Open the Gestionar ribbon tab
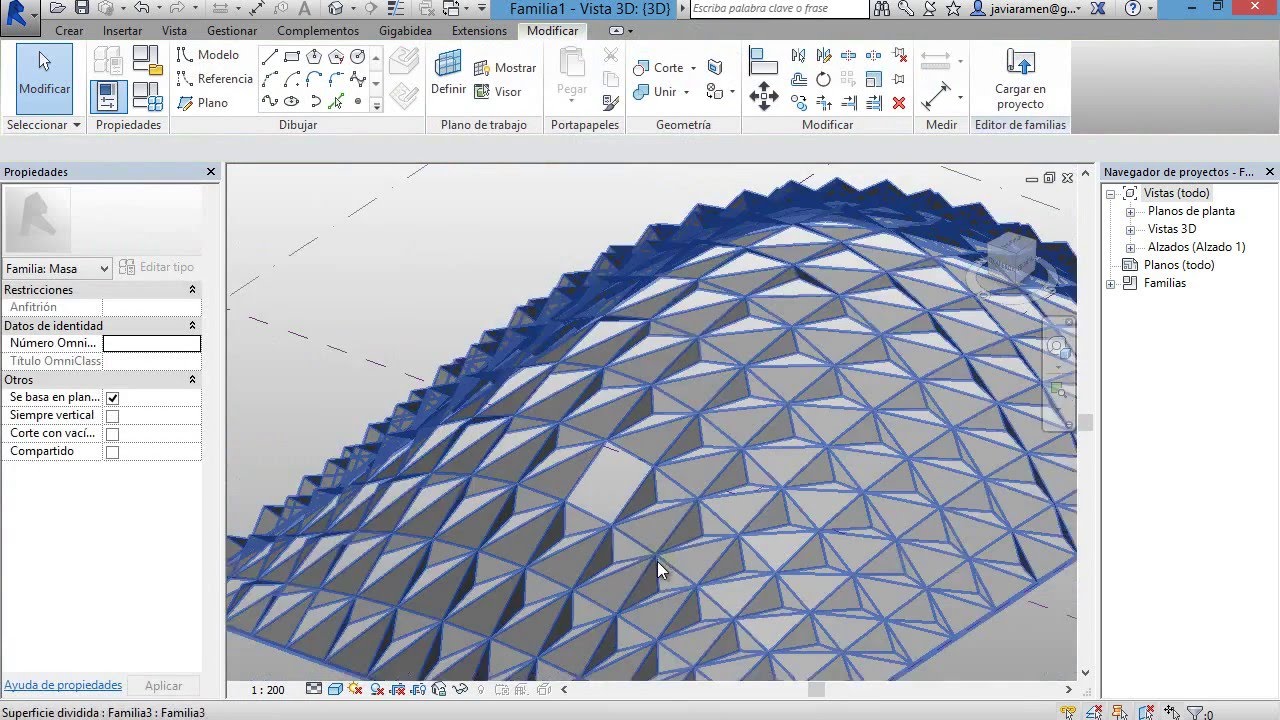This screenshot has height=720, width=1280. coord(232,31)
